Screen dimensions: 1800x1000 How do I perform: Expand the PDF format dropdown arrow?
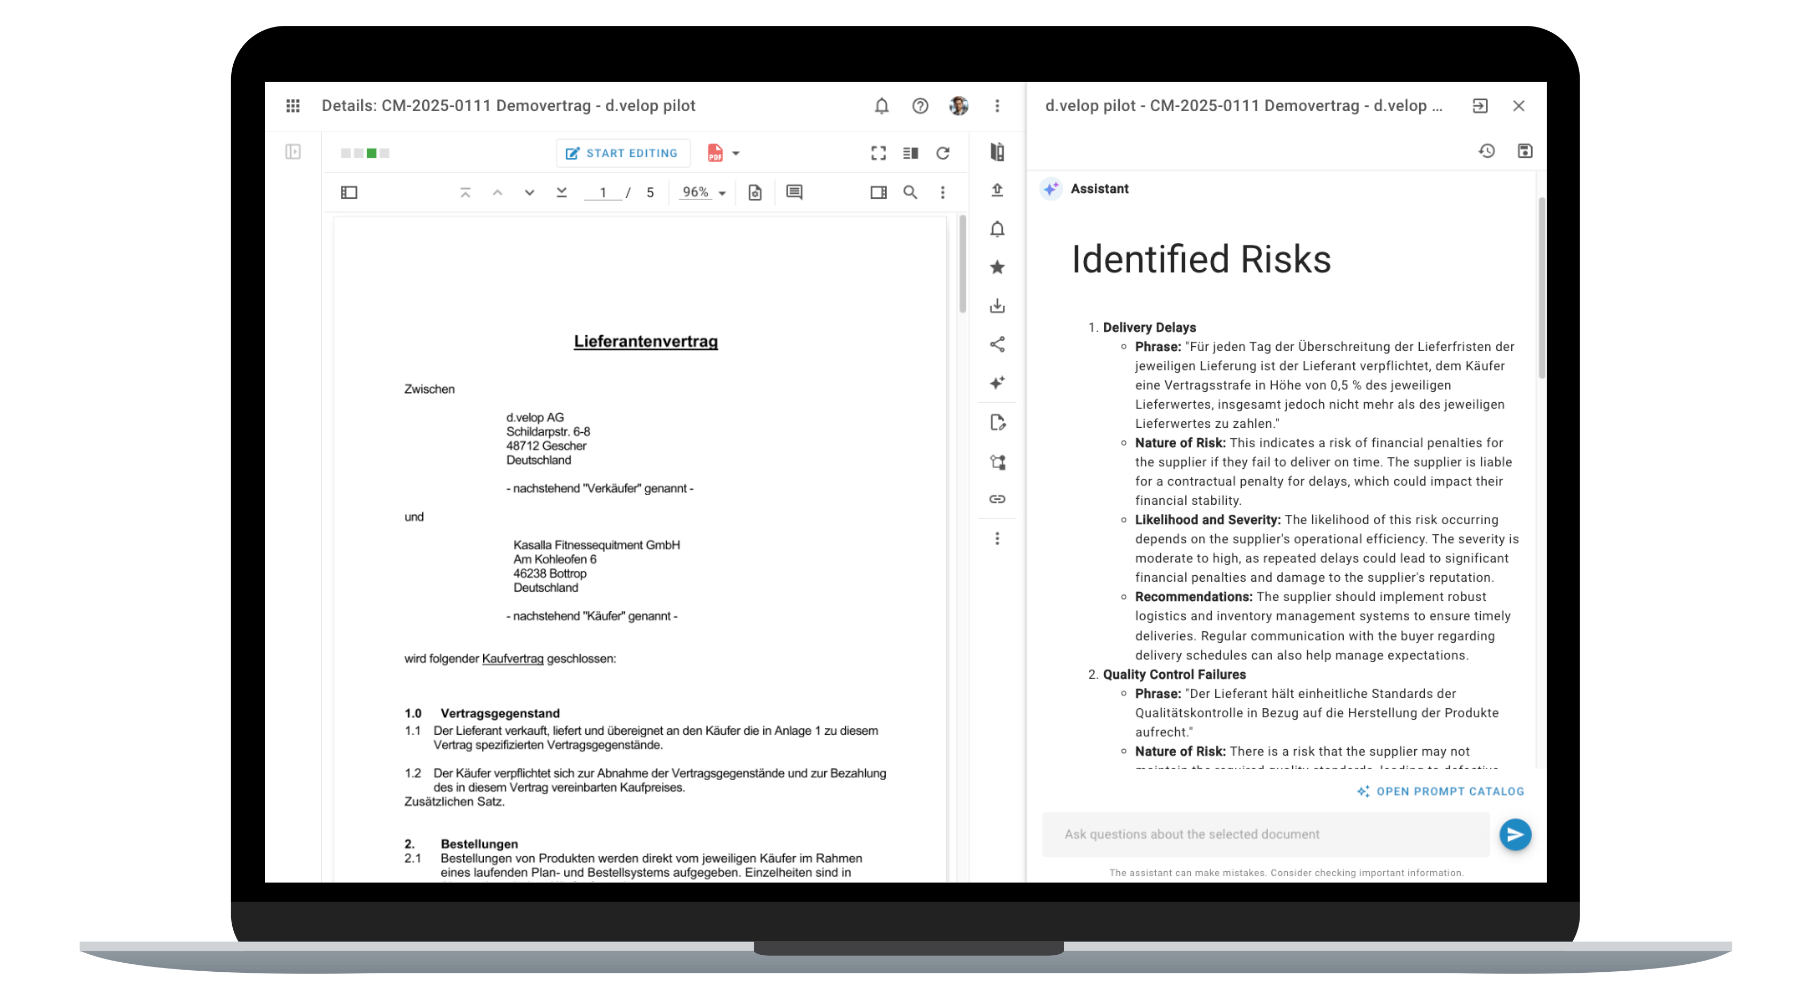point(736,153)
